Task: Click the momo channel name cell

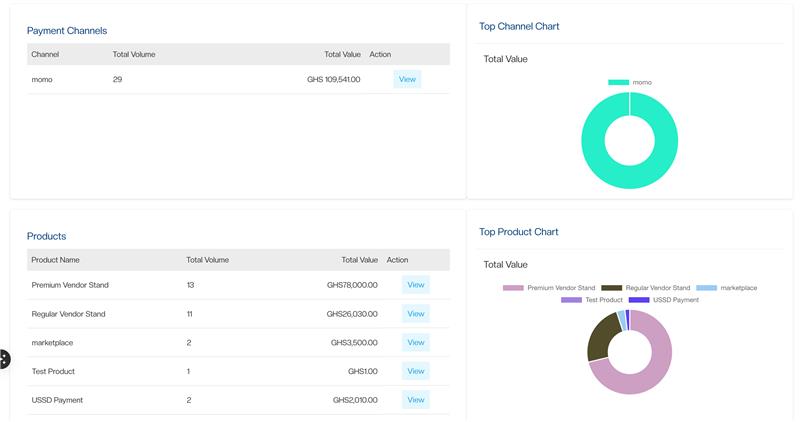Action: click(42, 80)
